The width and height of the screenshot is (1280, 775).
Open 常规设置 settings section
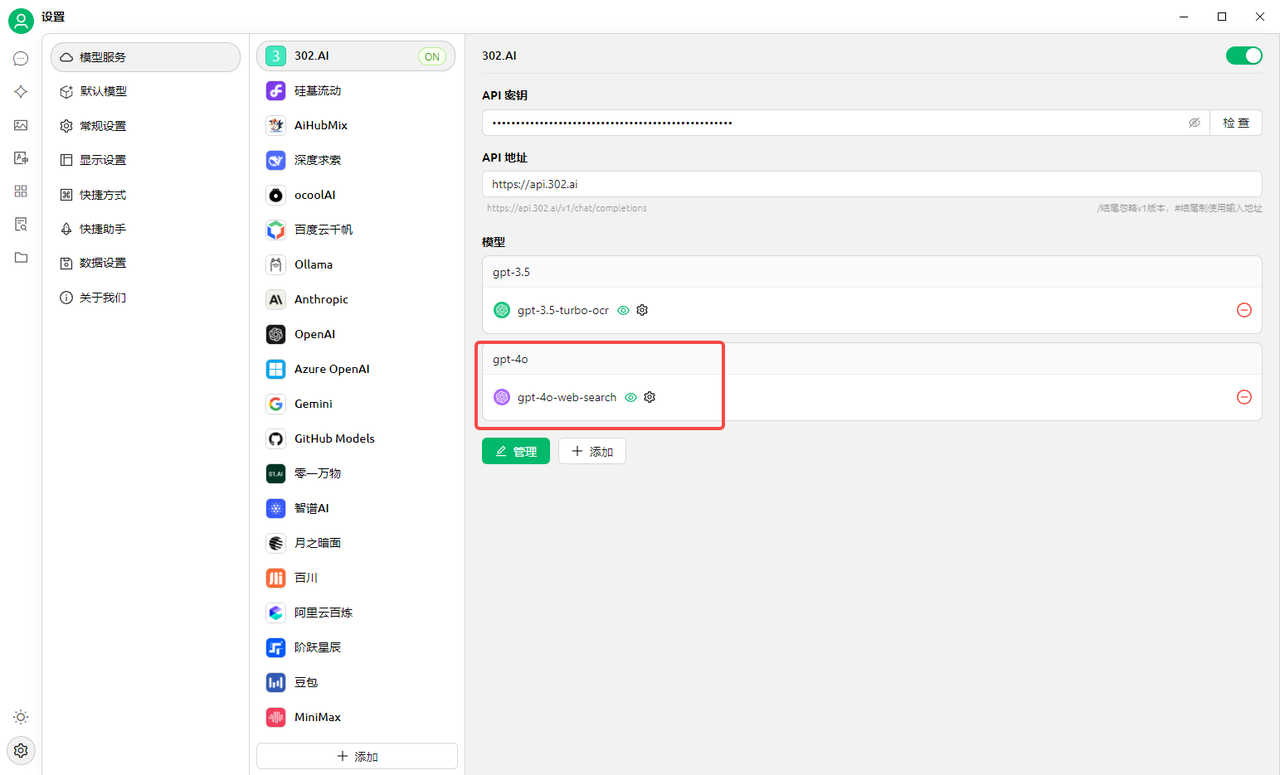146,126
